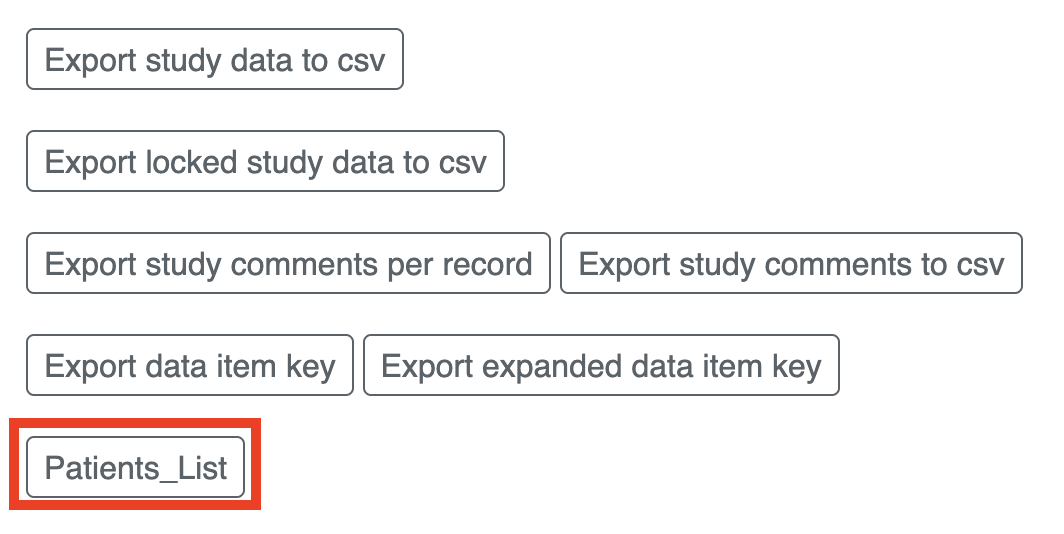Get the expanded data item key export
1064x534 pixels.
click(600, 366)
